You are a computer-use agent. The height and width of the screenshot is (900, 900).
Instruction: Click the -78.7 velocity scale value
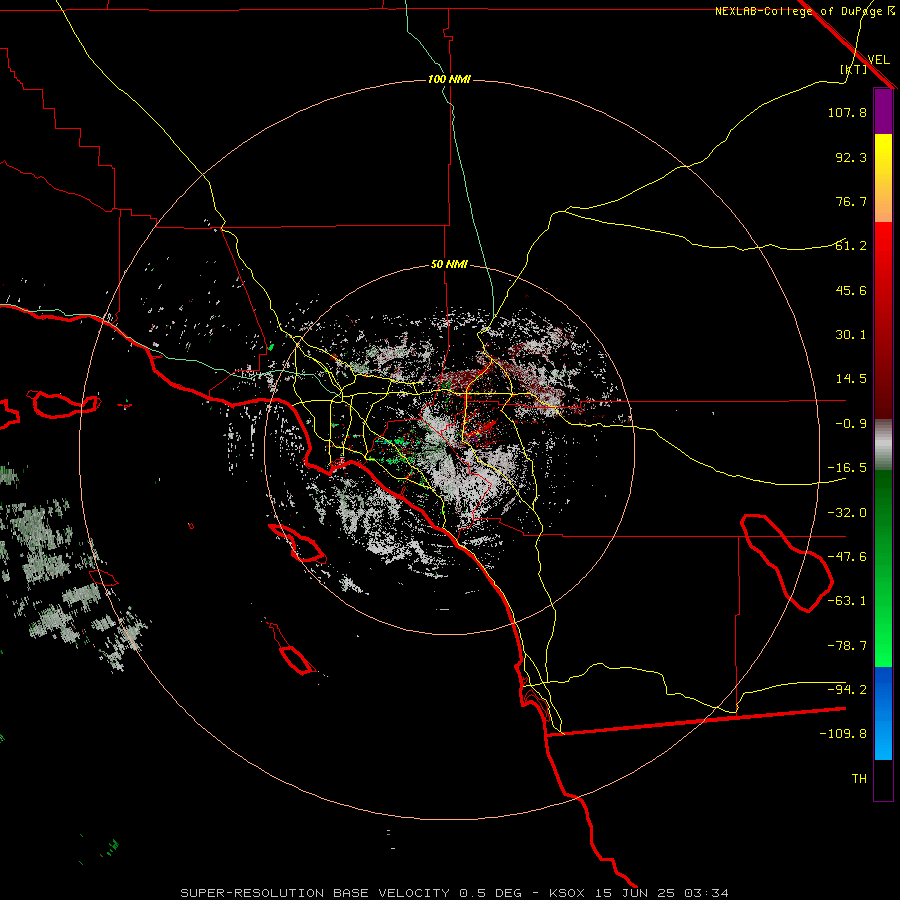click(x=847, y=646)
